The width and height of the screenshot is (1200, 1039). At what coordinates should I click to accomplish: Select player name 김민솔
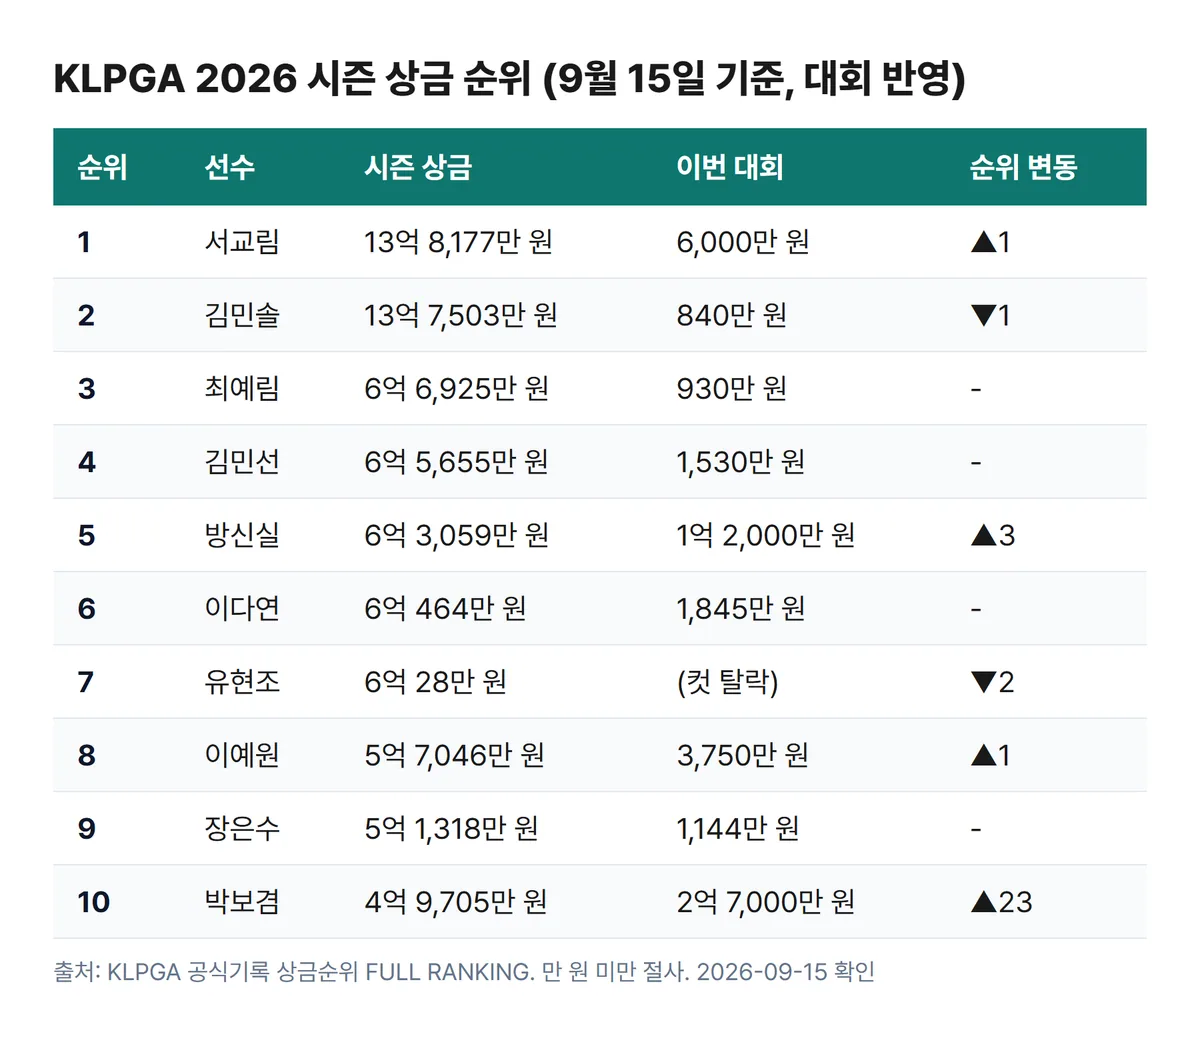coord(242,315)
